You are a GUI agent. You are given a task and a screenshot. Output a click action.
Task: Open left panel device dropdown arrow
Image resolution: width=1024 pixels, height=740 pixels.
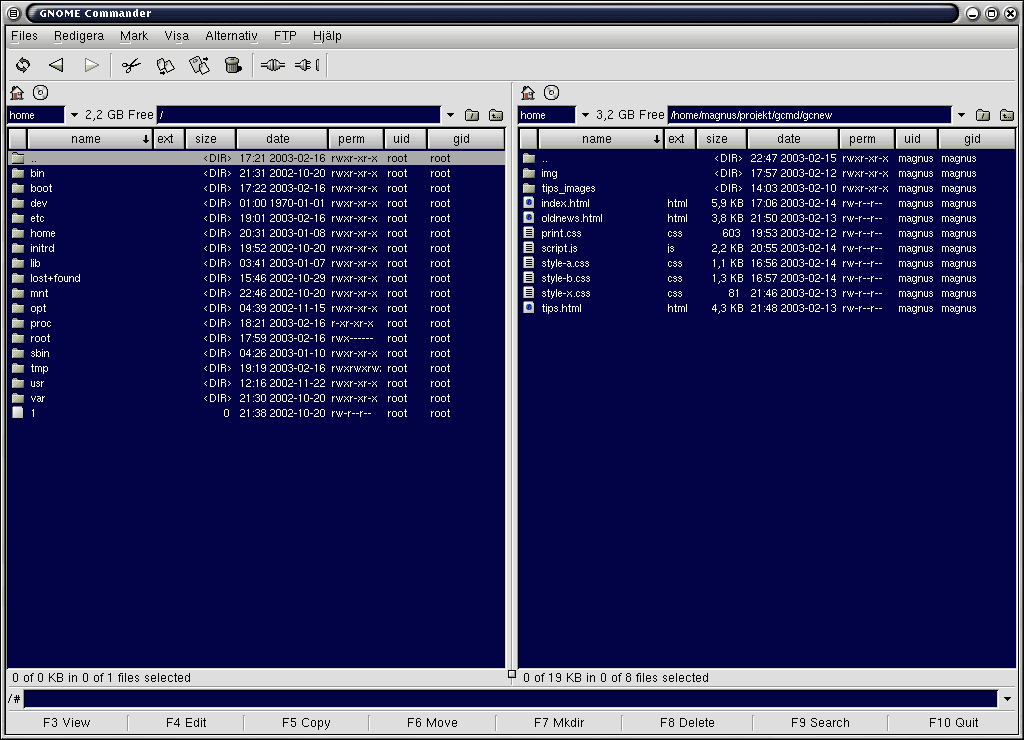pyautogui.click(x=74, y=115)
